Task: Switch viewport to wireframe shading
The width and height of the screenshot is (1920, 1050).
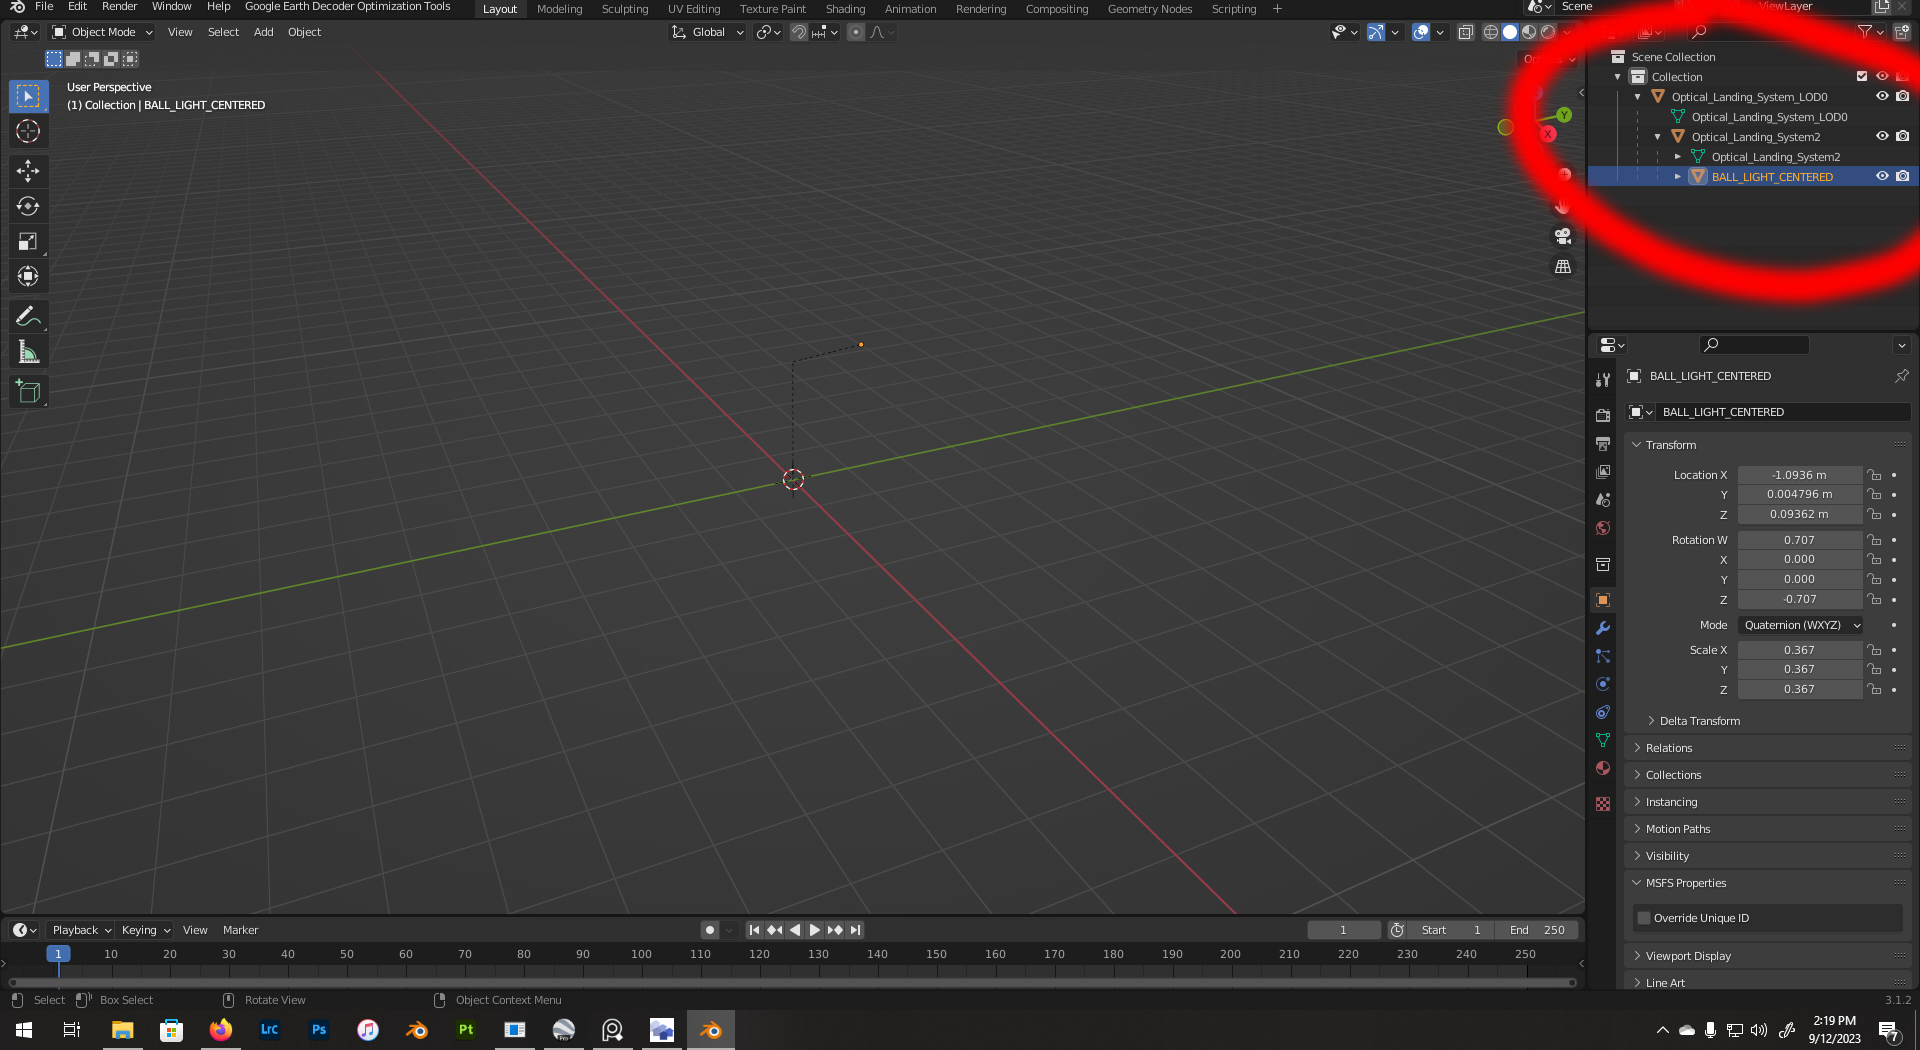Action: [x=1490, y=32]
